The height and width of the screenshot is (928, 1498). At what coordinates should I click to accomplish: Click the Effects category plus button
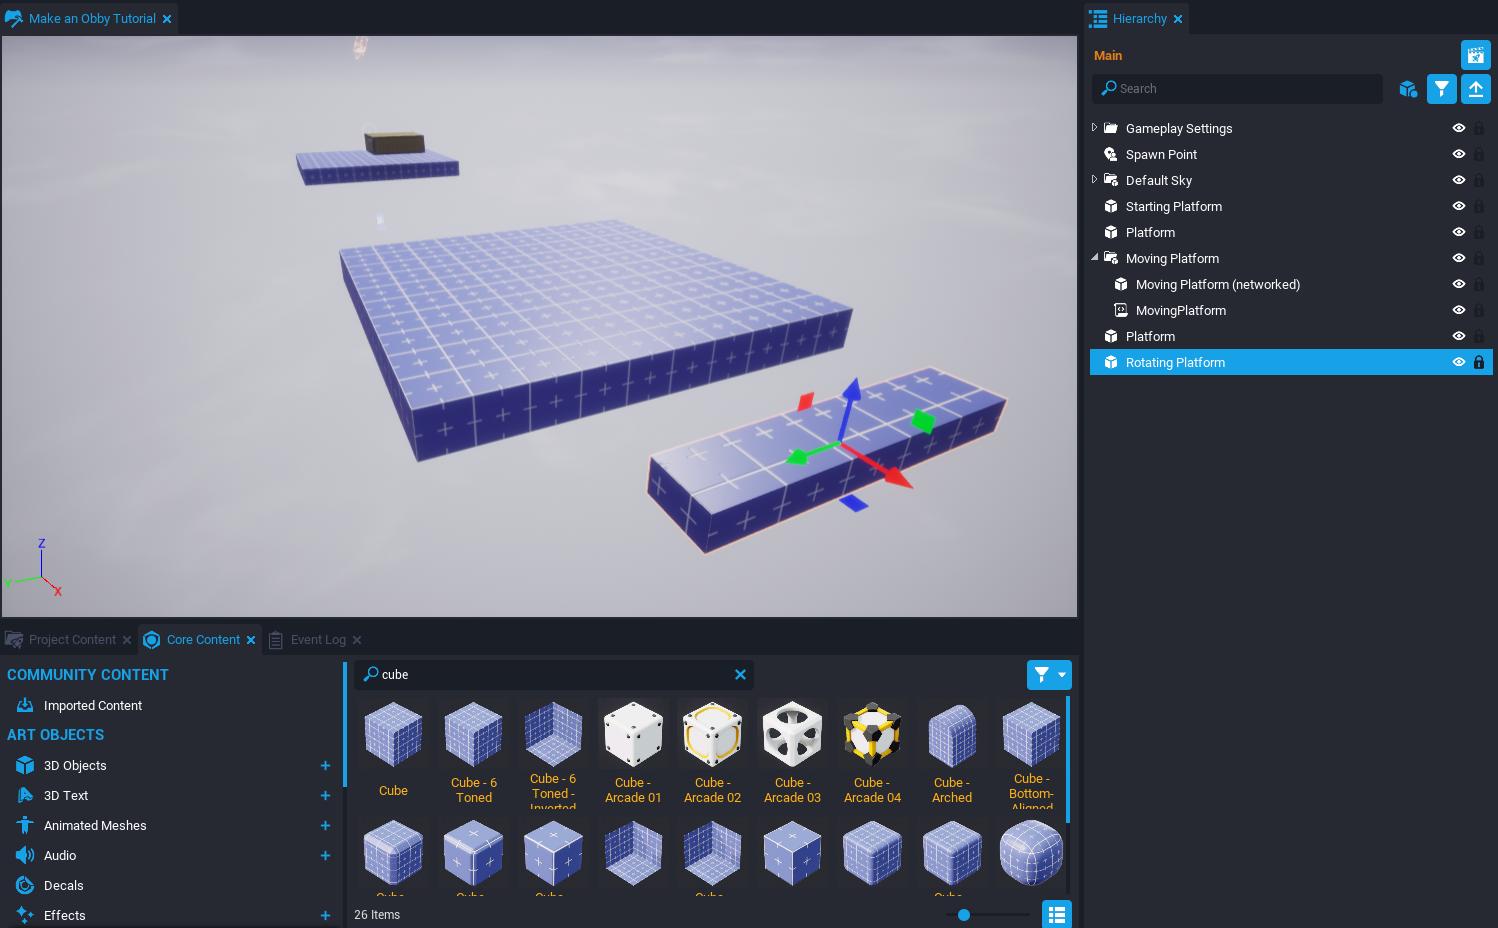pyautogui.click(x=325, y=915)
